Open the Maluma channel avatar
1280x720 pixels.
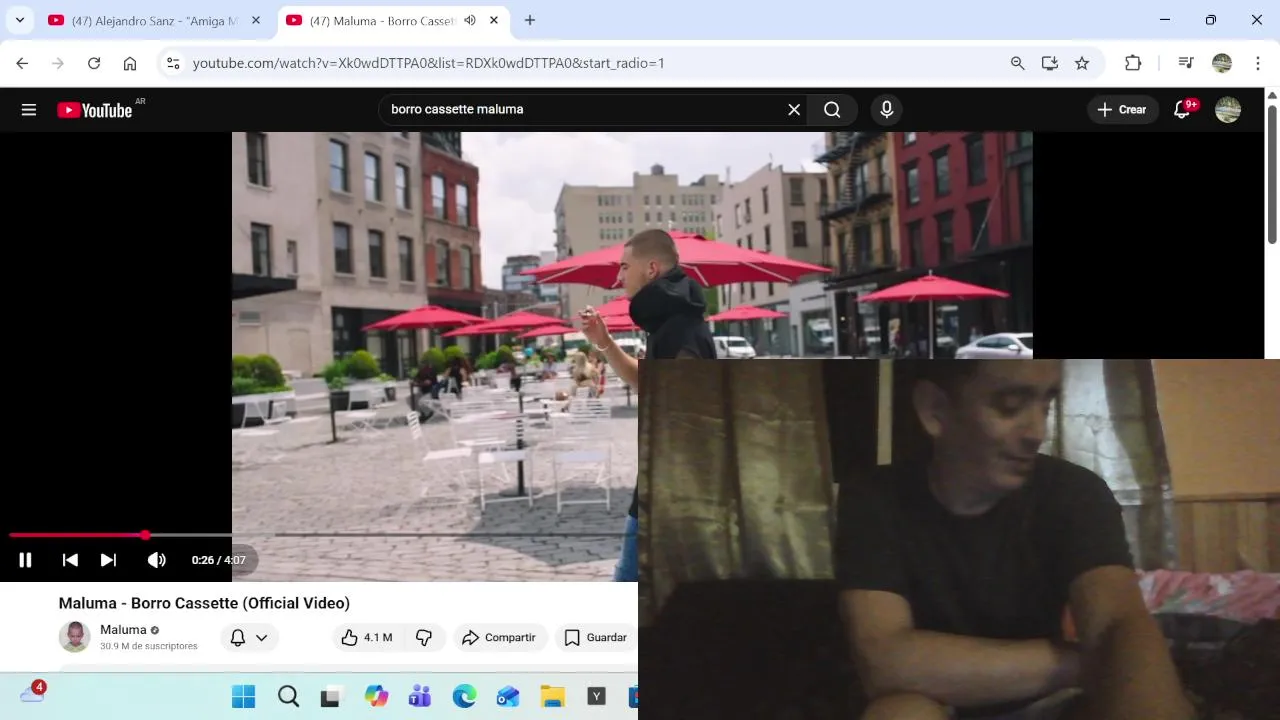click(74, 637)
